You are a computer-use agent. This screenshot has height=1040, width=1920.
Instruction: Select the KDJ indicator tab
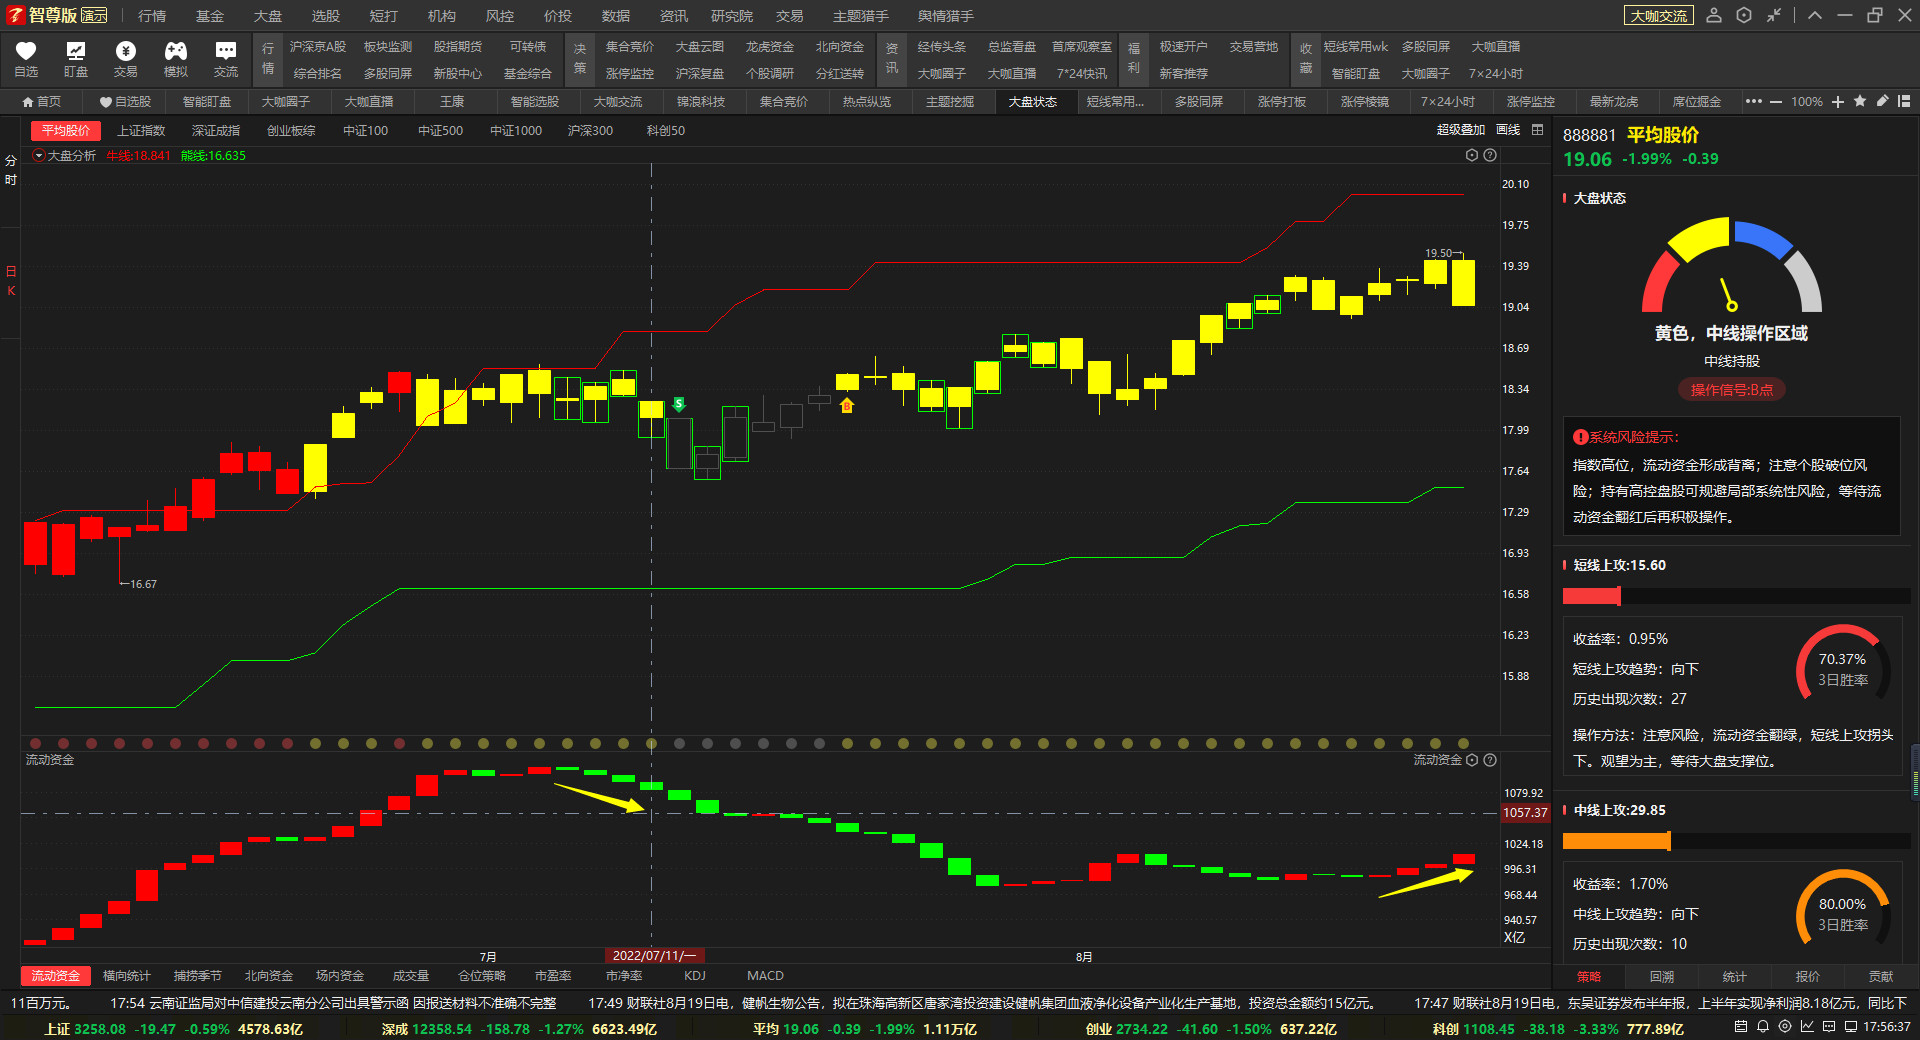pos(695,976)
